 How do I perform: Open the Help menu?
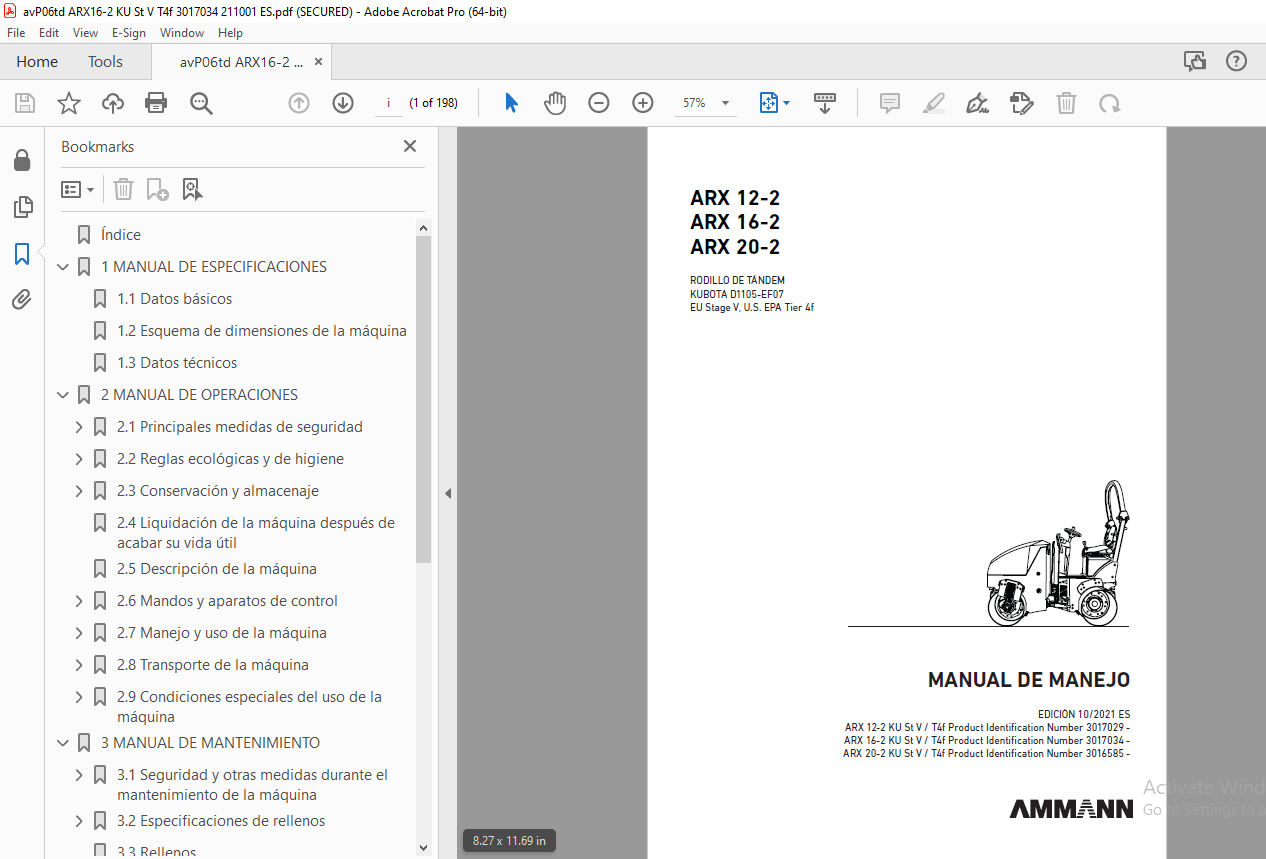[x=230, y=33]
